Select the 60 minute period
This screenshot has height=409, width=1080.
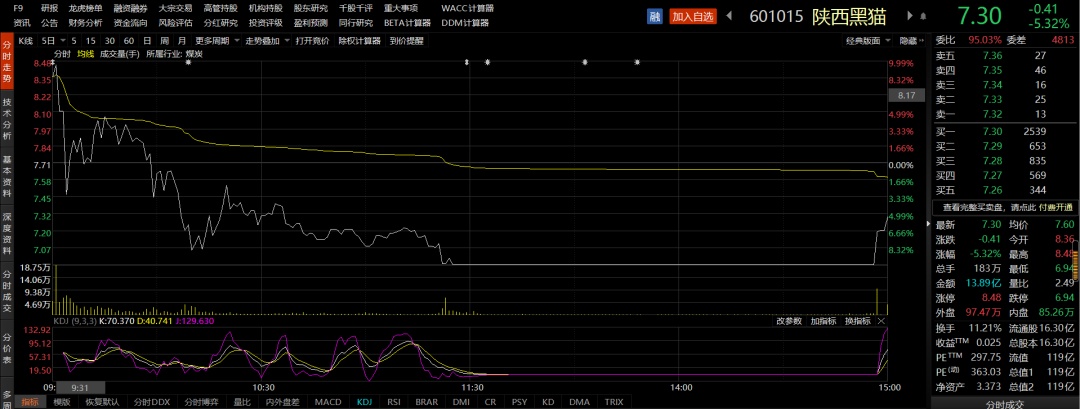coord(129,41)
